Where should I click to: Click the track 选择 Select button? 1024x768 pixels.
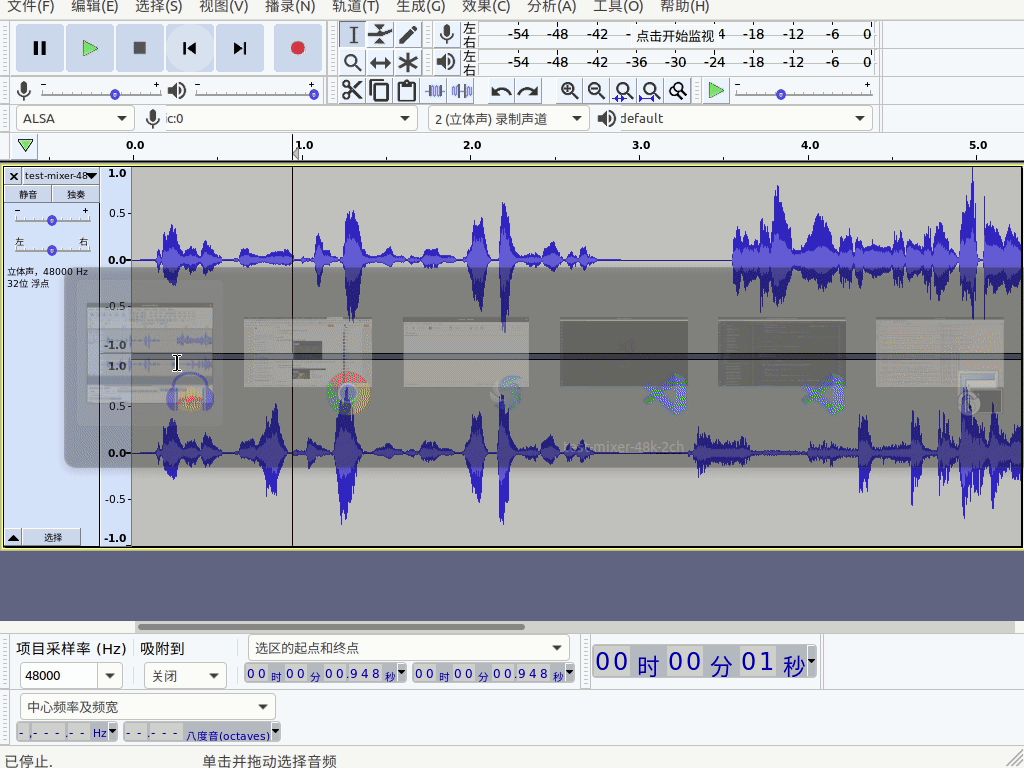click(x=52, y=537)
